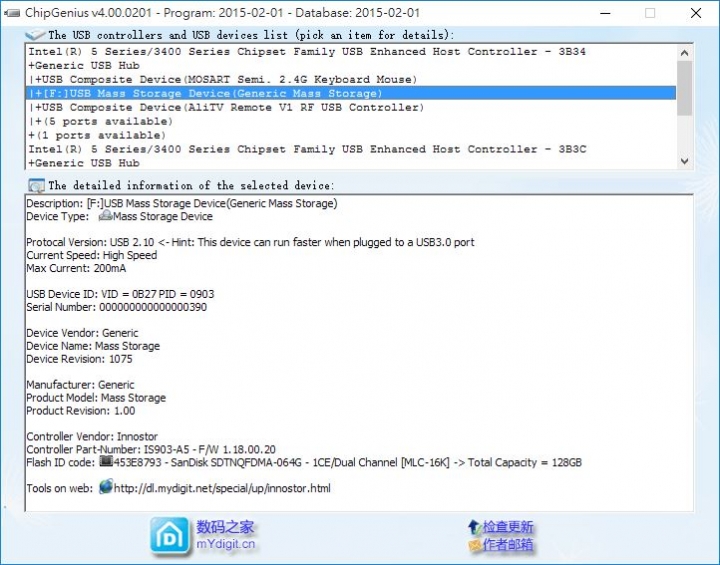Click the Current Speed: High Speed line
Screen dimensions: 720x565
coord(91,255)
